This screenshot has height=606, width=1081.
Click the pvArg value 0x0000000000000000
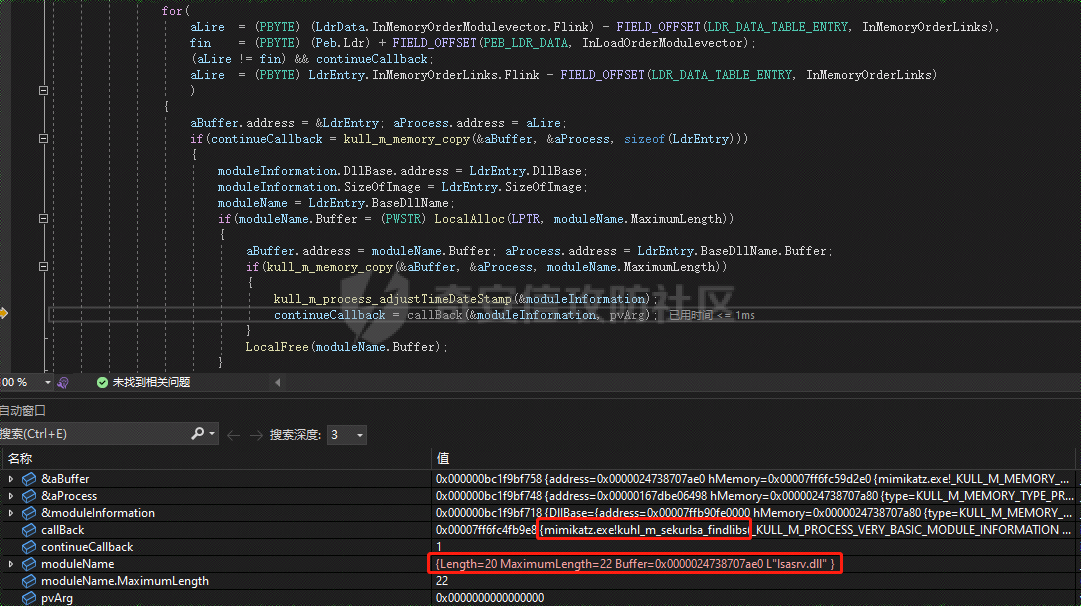click(489, 598)
